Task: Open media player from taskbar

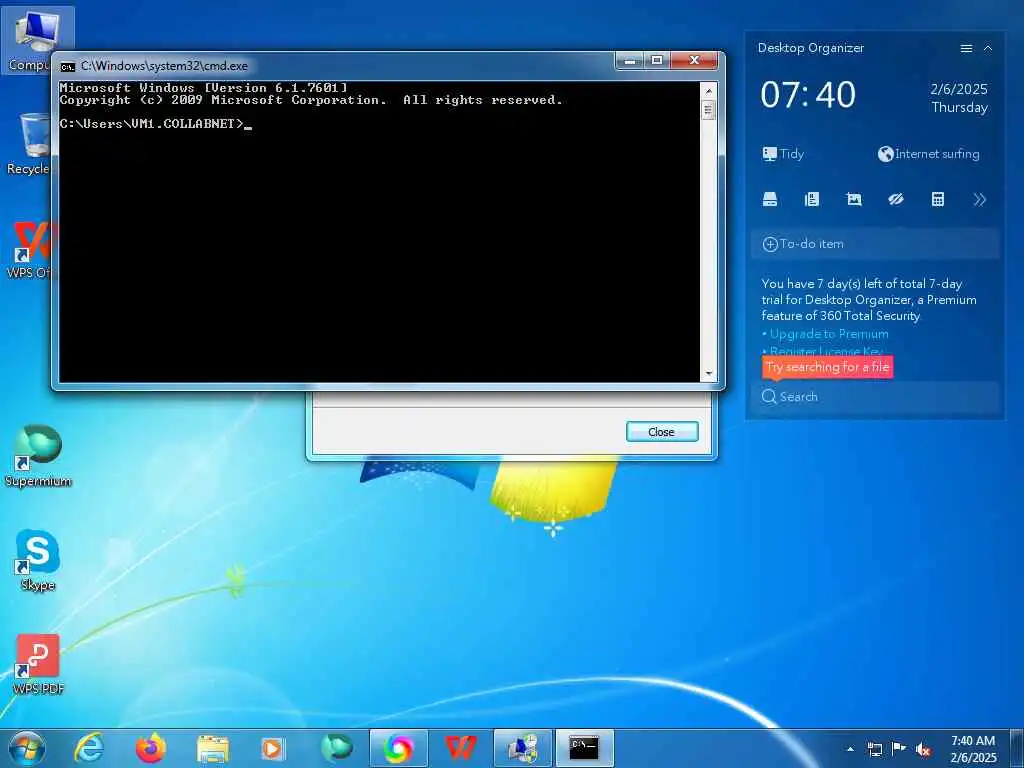Action: [x=273, y=748]
